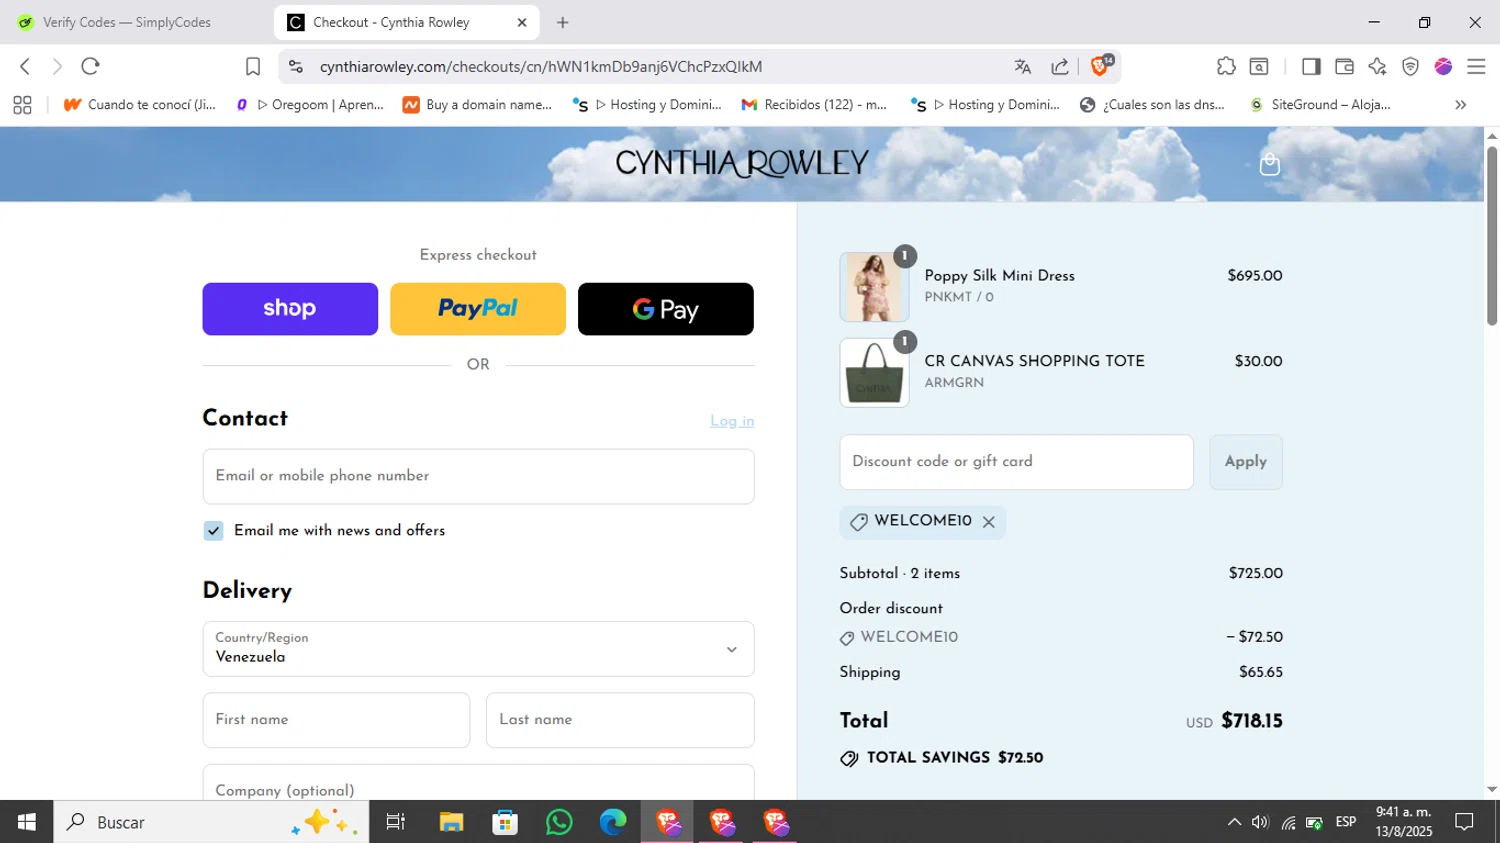The image size is (1500, 843).
Task: Focus the Email or mobile phone field
Action: coord(478,477)
